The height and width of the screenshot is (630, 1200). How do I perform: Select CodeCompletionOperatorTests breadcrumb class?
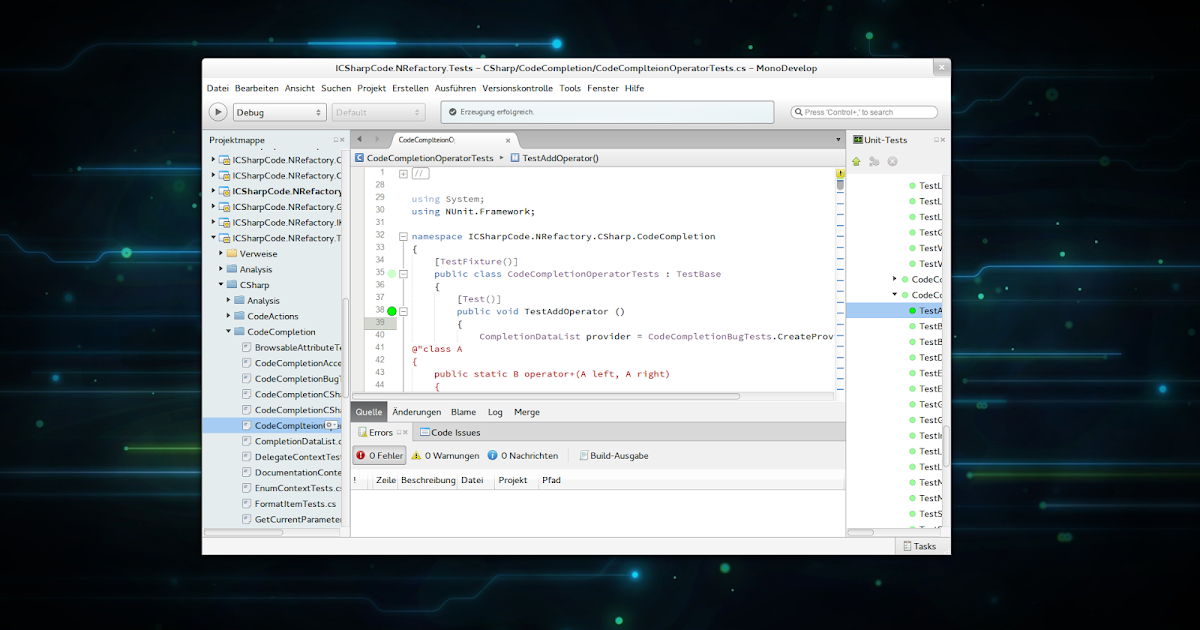point(424,158)
